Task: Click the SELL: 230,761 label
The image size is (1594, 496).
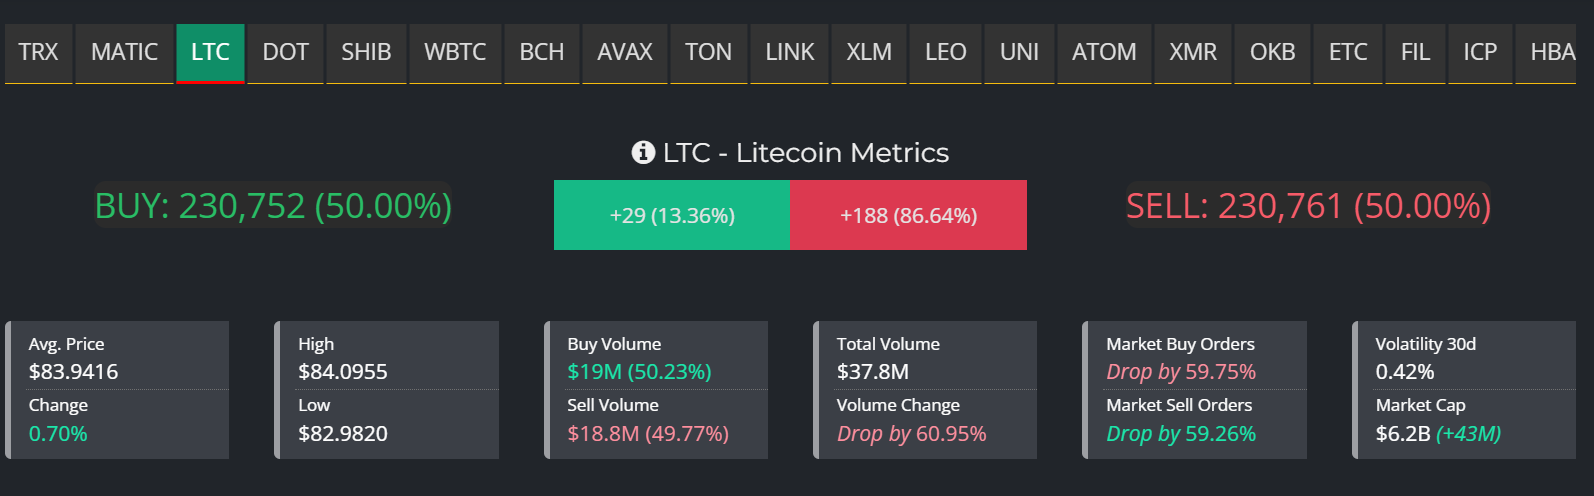Action: 1308,206
